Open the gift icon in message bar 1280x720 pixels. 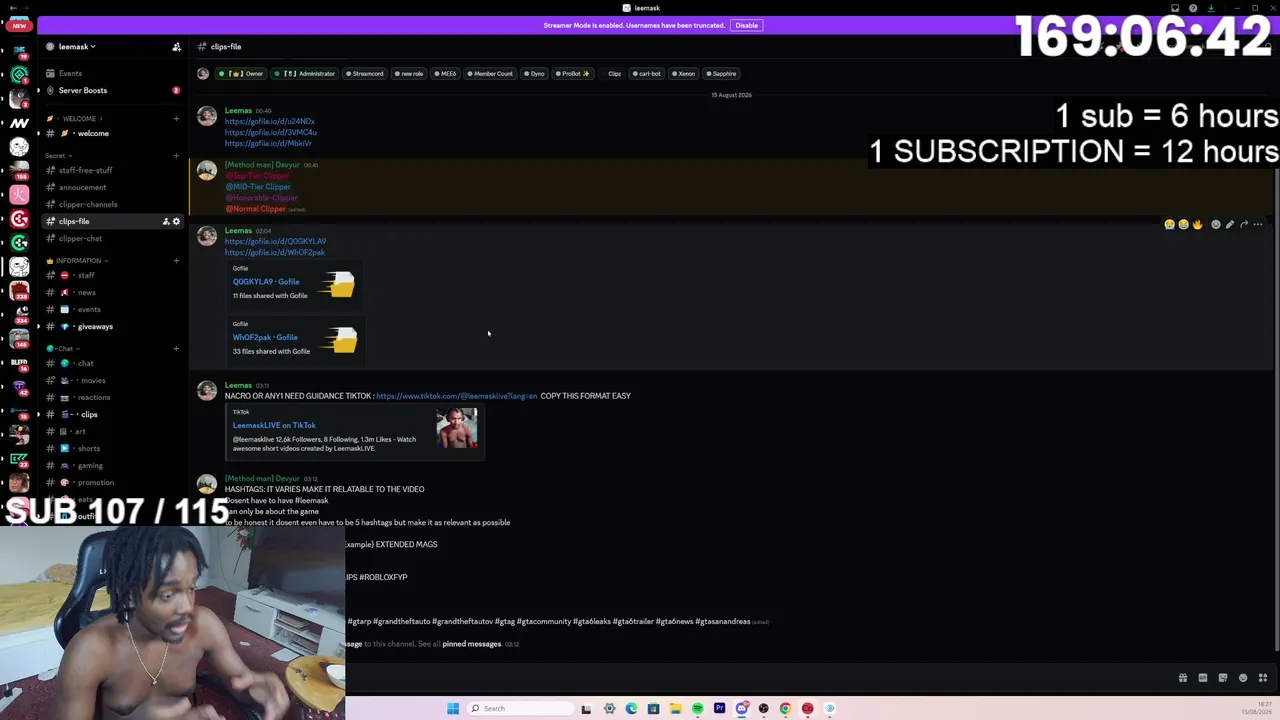click(1183, 678)
